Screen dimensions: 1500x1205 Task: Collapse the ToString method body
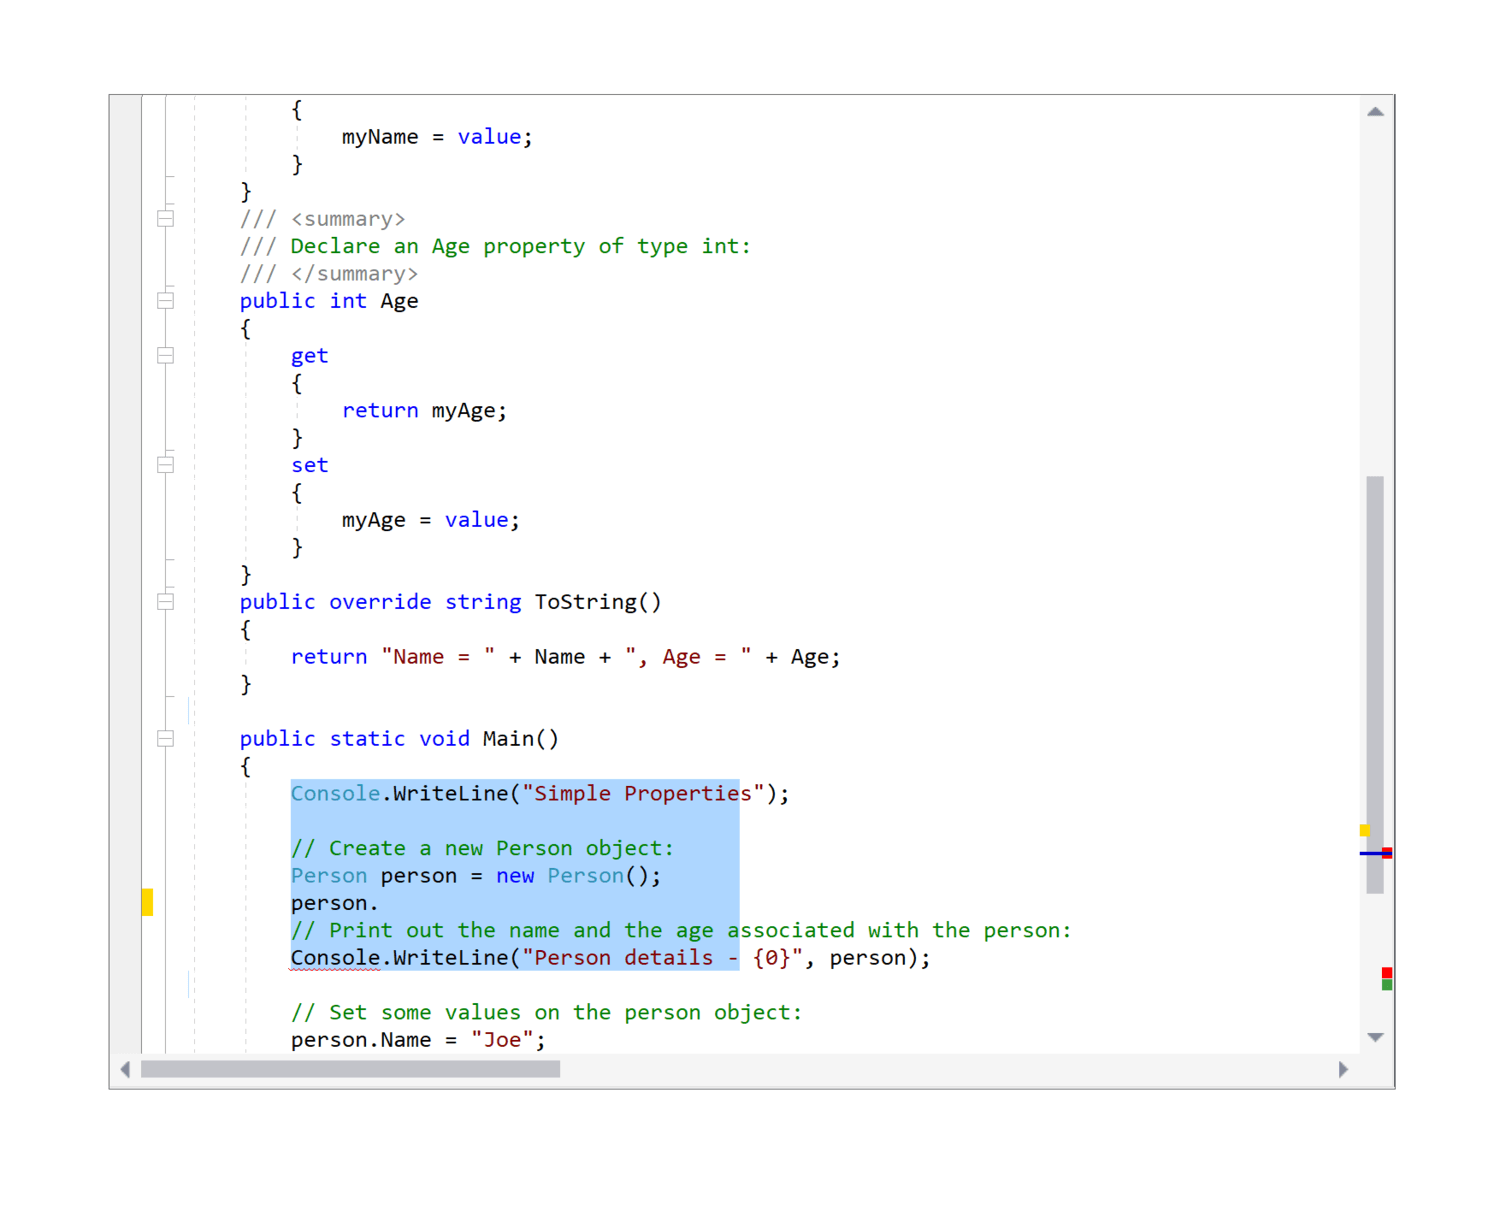pos(165,601)
